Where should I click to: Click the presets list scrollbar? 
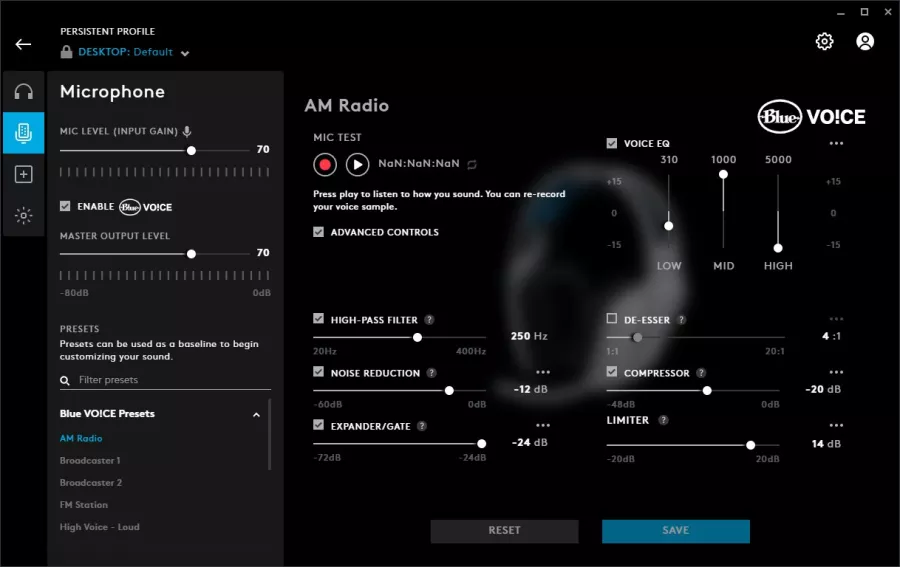pos(269,435)
